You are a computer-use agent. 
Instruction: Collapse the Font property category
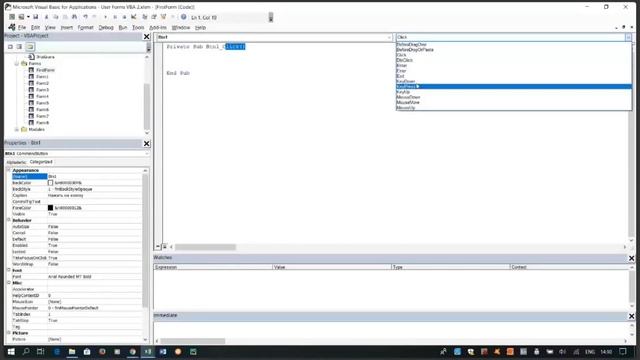(x=8, y=270)
